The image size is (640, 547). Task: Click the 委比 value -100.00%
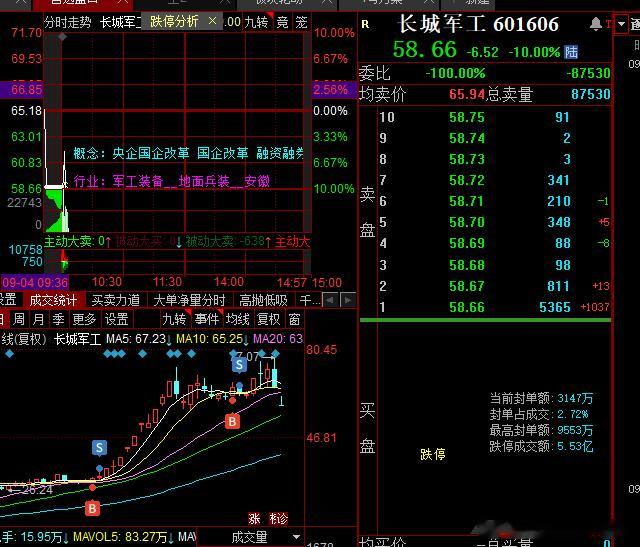click(456, 73)
